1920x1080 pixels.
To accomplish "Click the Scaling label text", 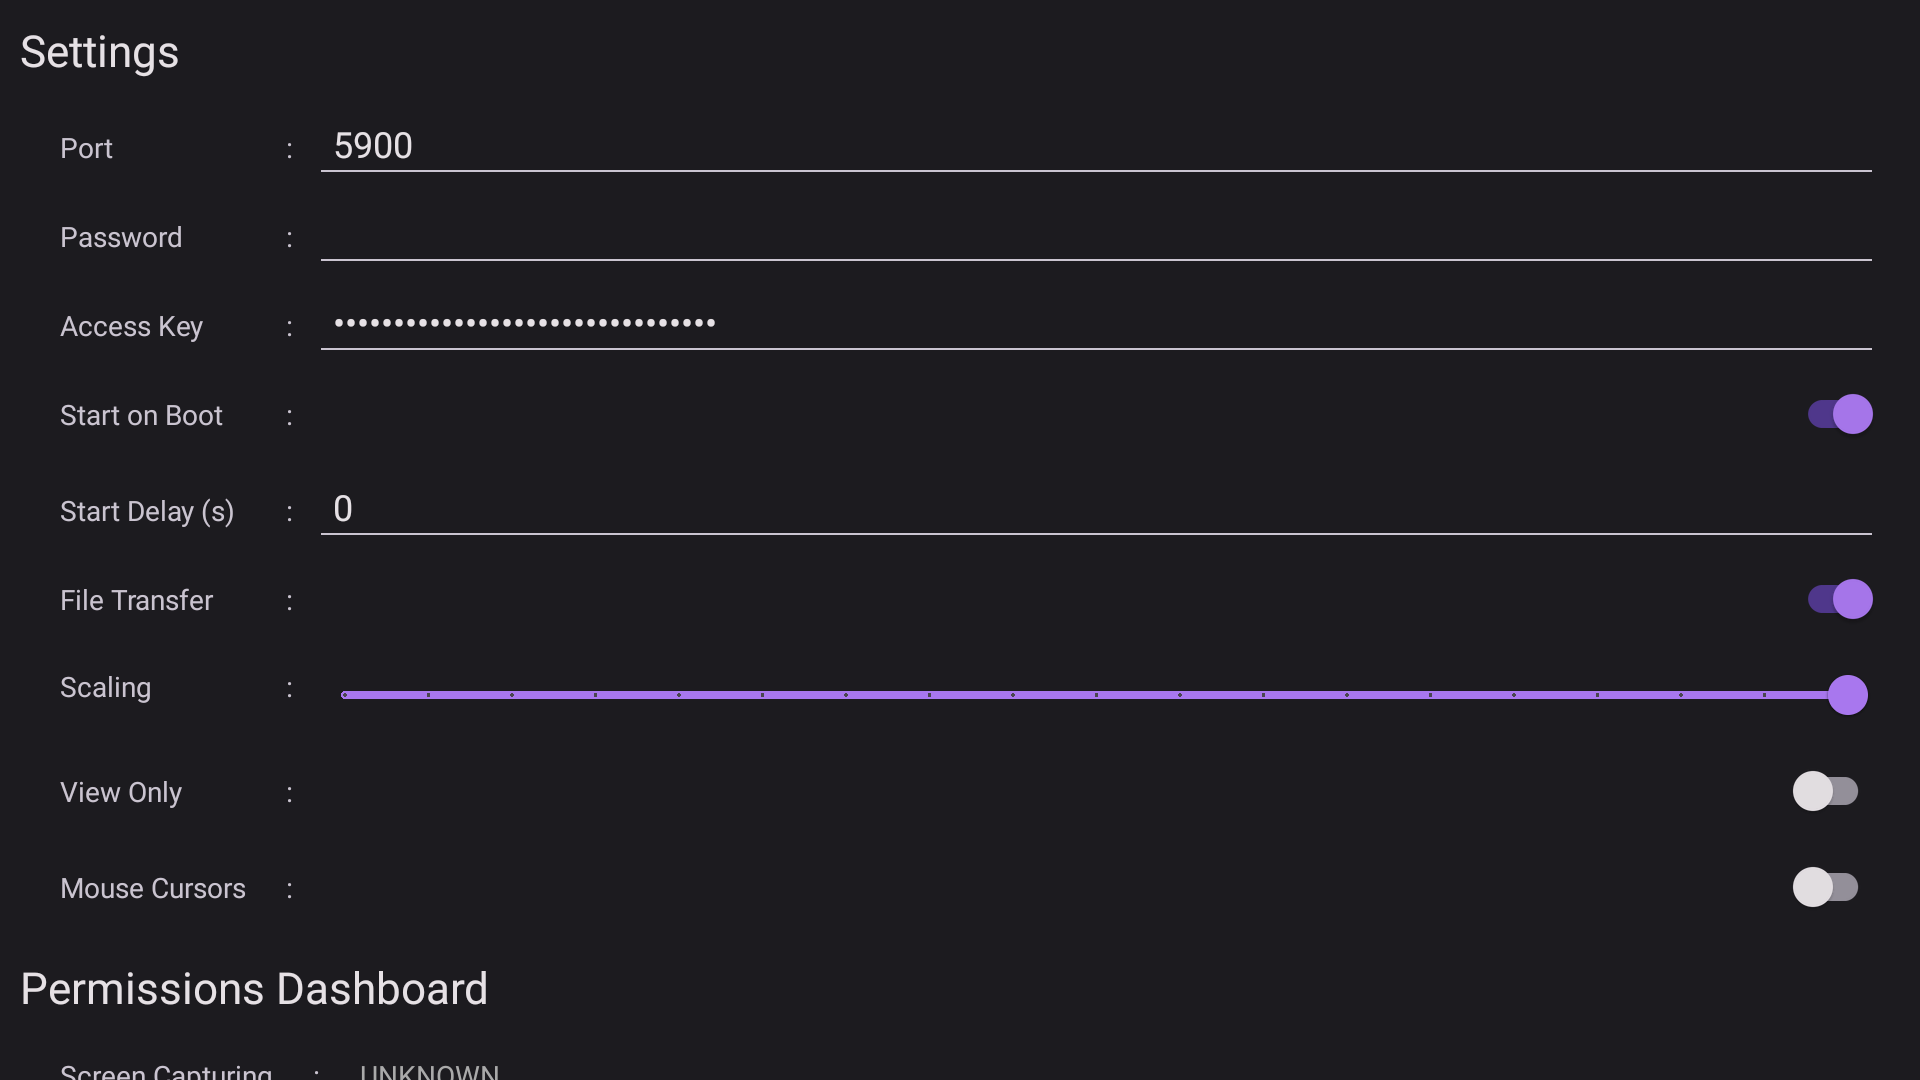I will click(x=105, y=688).
